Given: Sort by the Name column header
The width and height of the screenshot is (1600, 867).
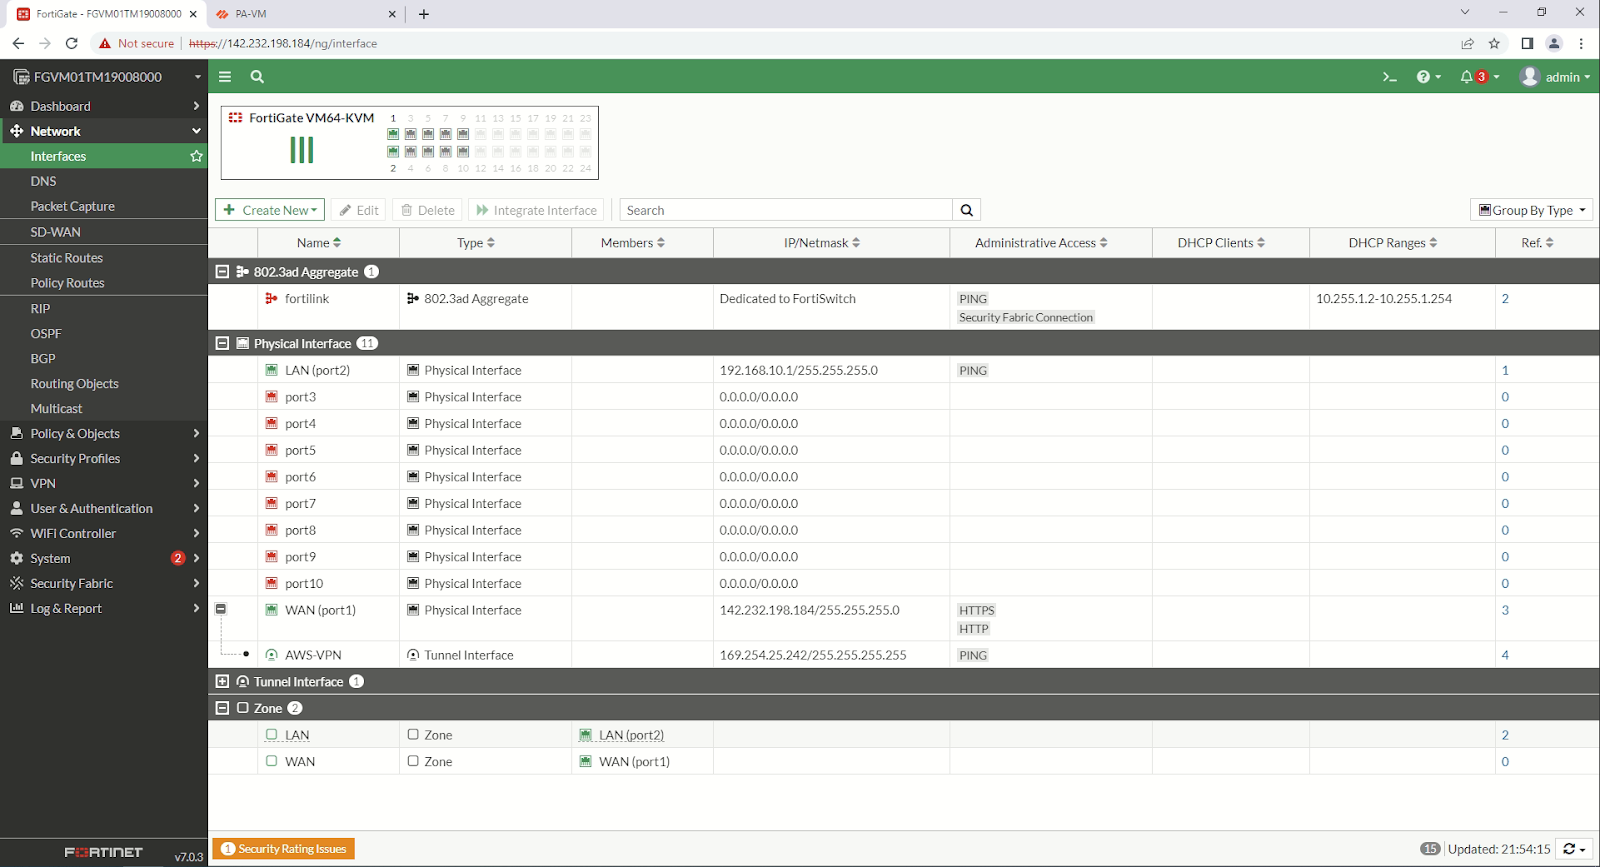Looking at the screenshot, I should click(x=328, y=243).
